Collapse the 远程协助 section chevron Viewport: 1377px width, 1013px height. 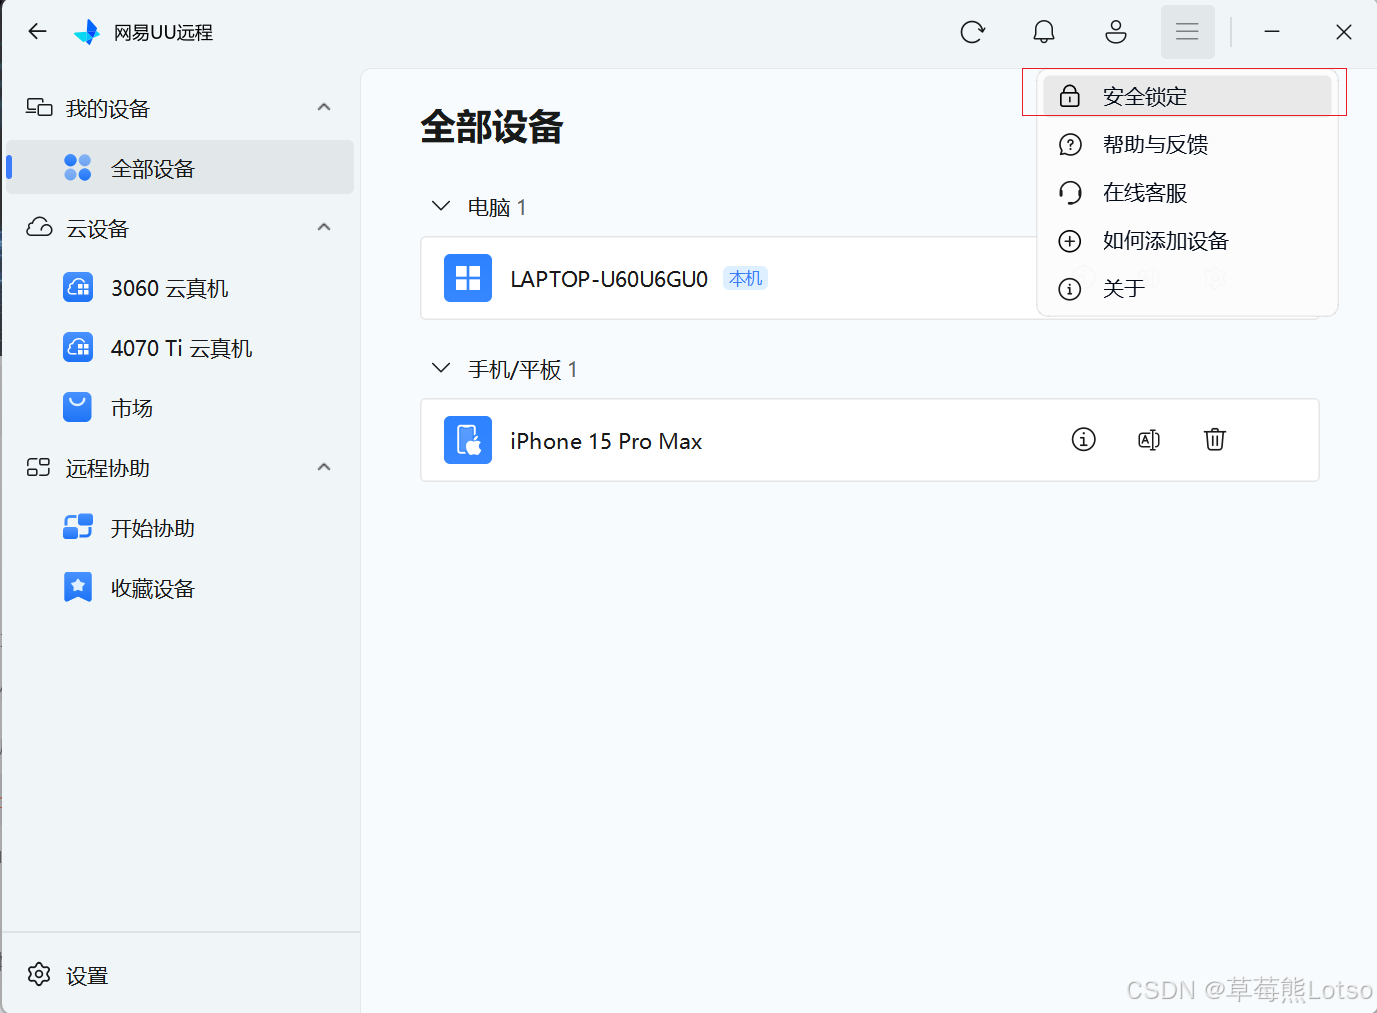point(324,467)
